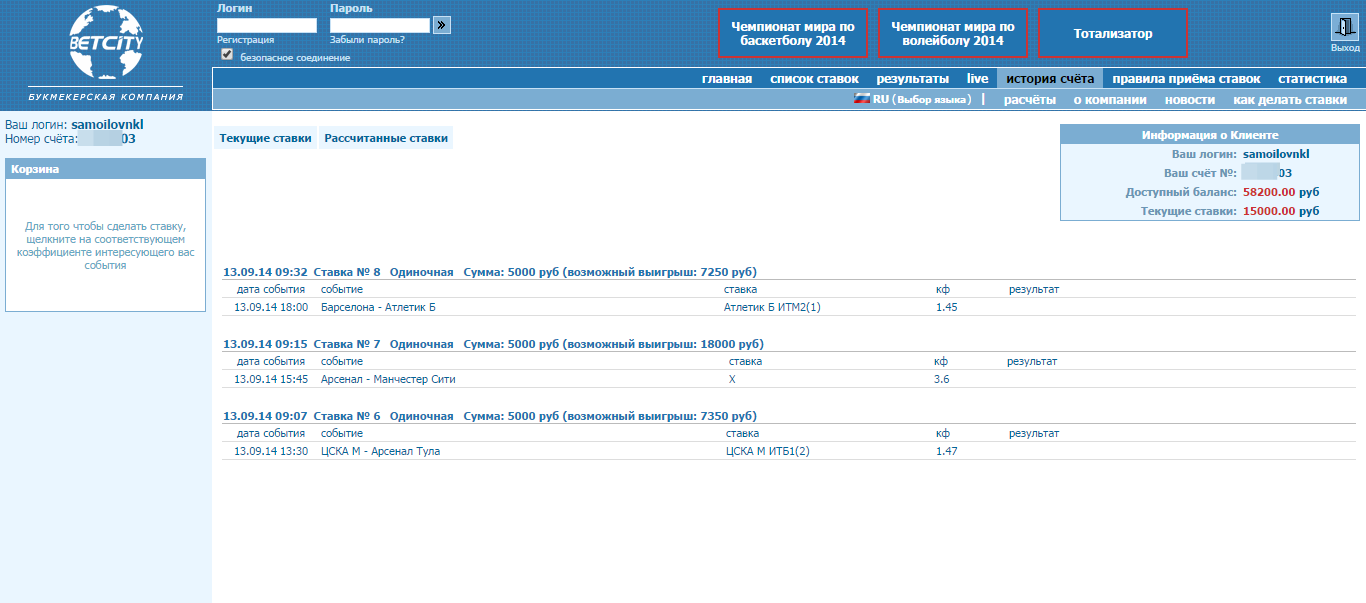Focus the Пароль input field

coord(380,26)
